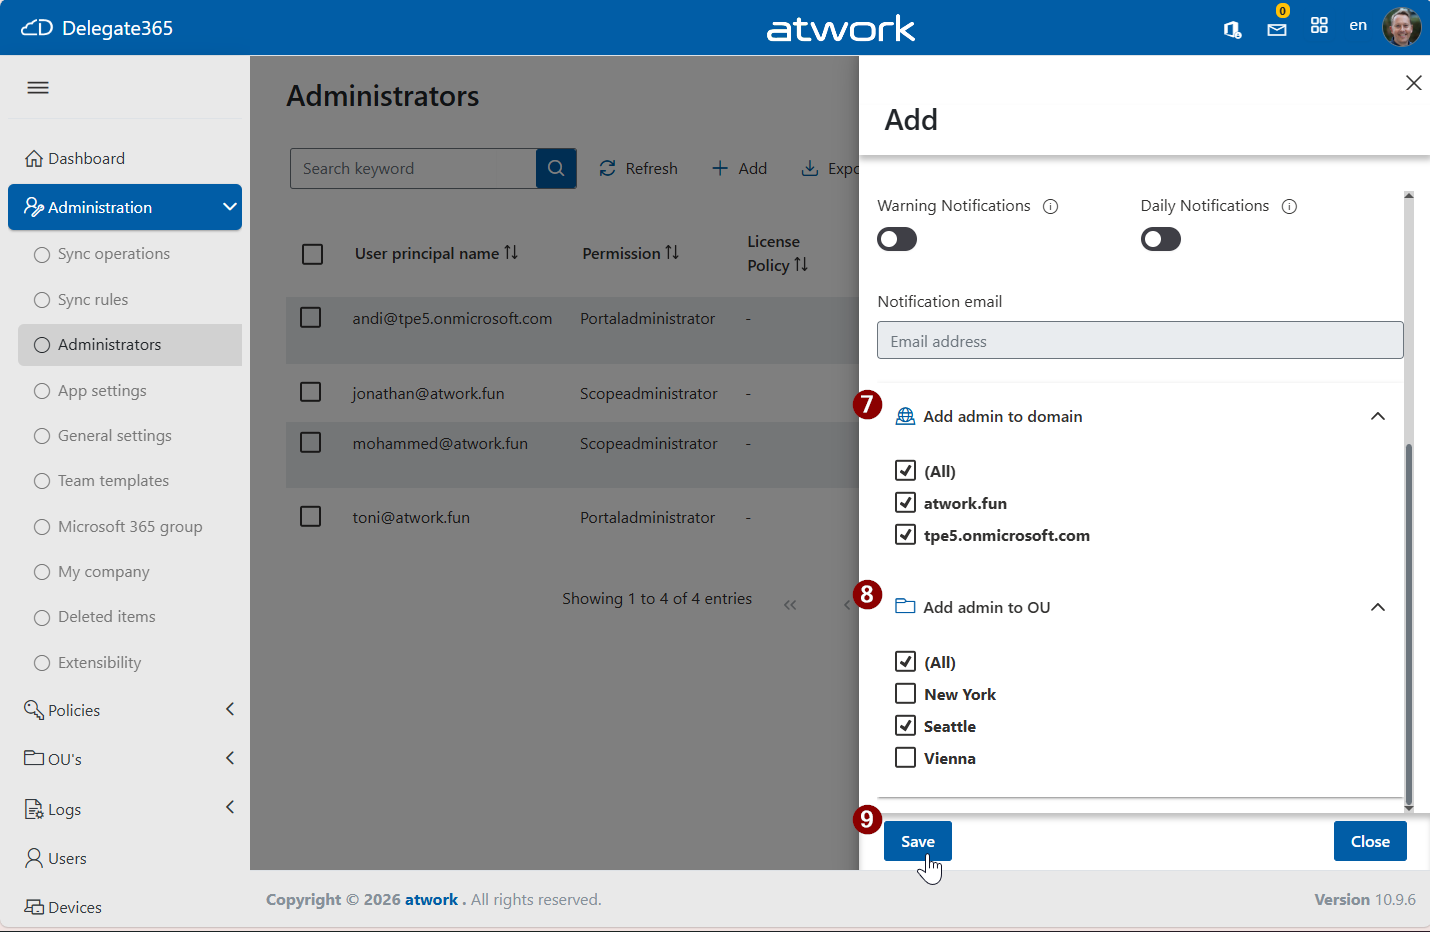The width and height of the screenshot is (1430, 932).
Task: Click the Search keyword input field
Action: (x=413, y=168)
